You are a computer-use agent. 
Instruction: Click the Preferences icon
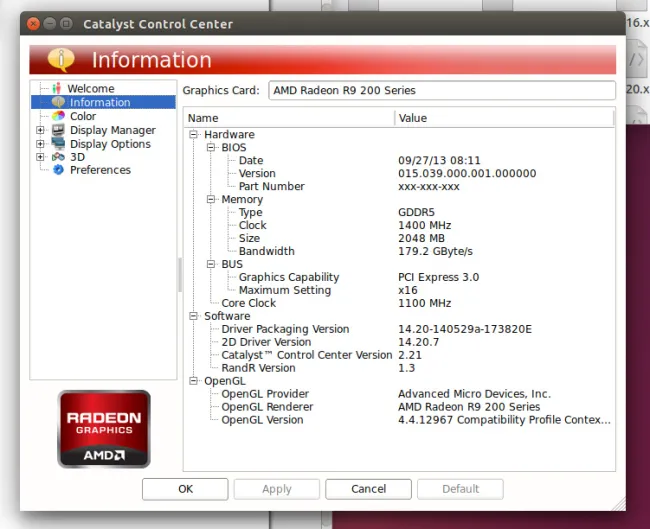tap(58, 170)
